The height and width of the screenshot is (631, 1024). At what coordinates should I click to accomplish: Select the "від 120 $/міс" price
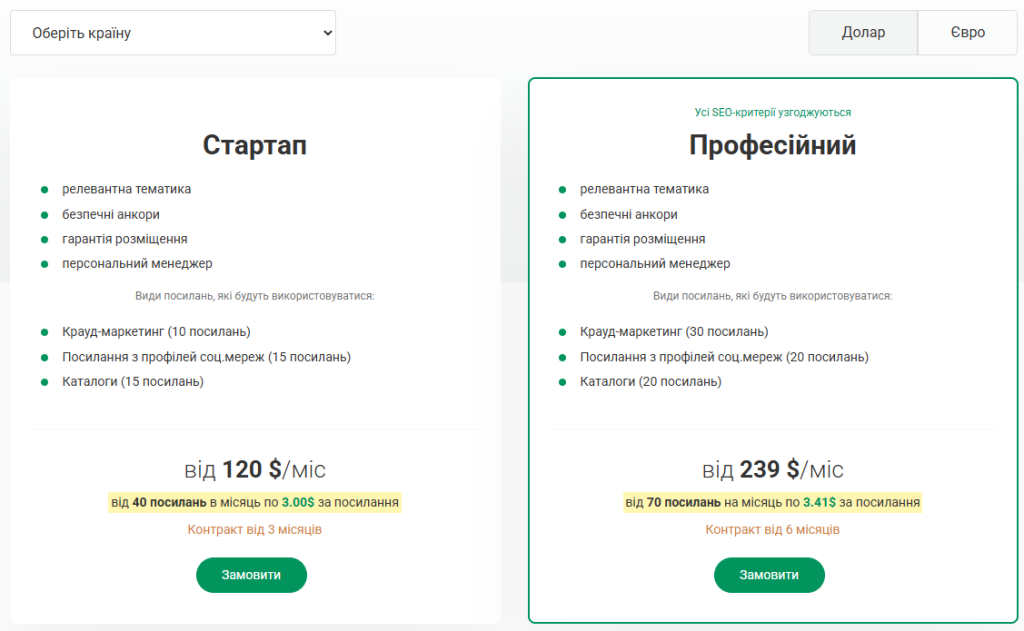(255, 470)
